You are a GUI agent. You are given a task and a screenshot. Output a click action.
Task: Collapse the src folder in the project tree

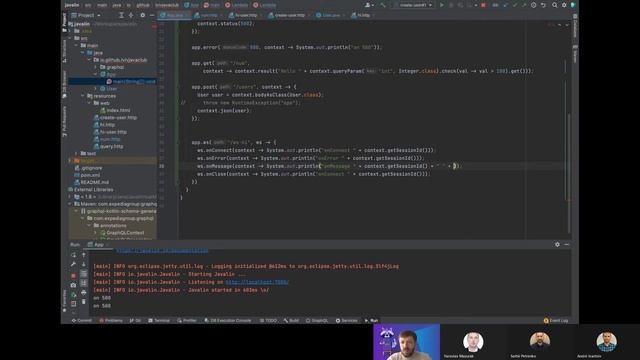click(x=70, y=38)
